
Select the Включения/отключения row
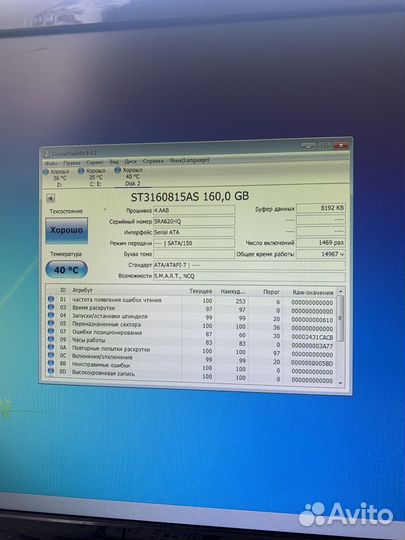[191, 359]
